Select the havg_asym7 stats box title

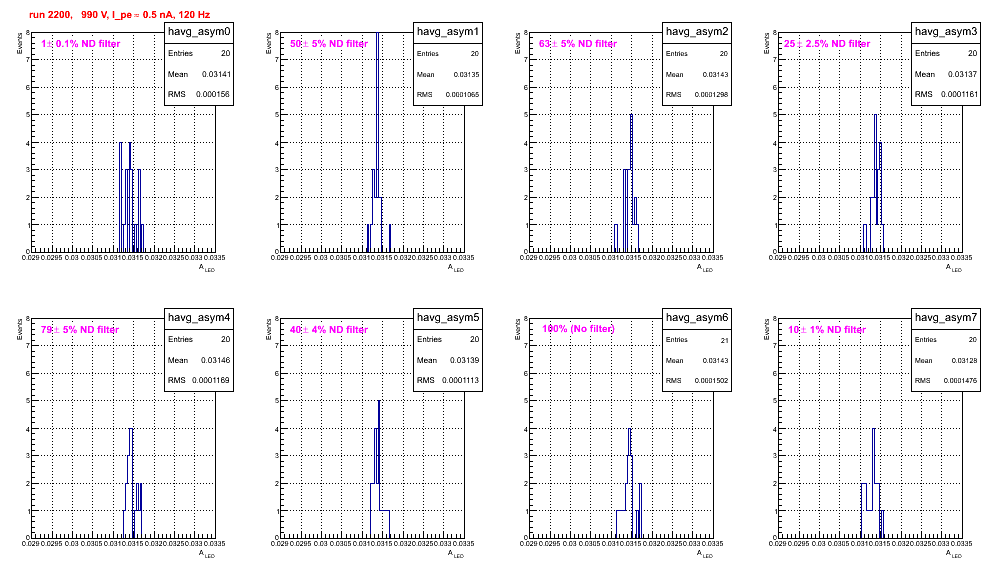point(946,317)
